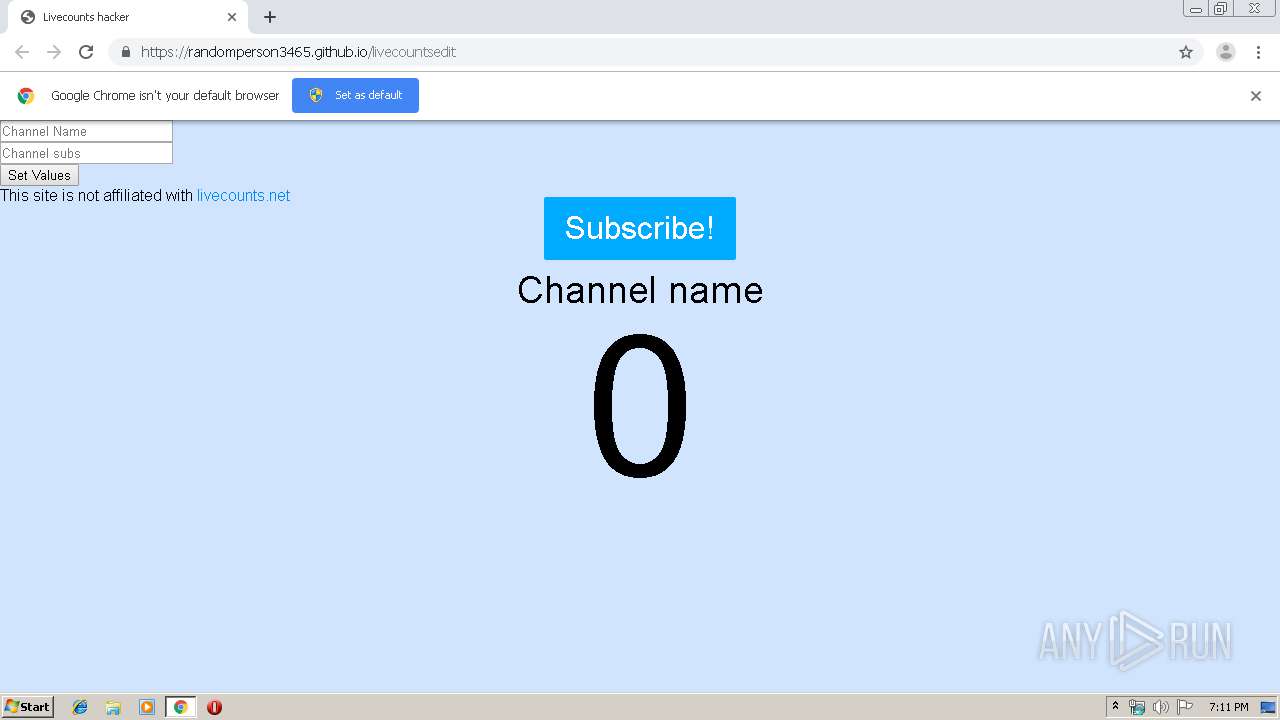Set Chrome as default browser
Screen dimensions: 1280x720
(x=355, y=95)
